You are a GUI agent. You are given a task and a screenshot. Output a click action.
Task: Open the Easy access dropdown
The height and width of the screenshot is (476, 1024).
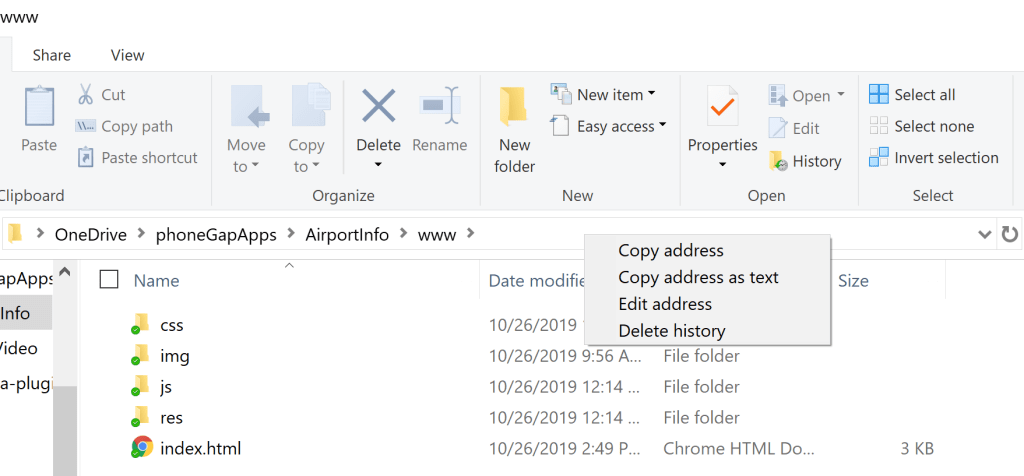tap(662, 127)
